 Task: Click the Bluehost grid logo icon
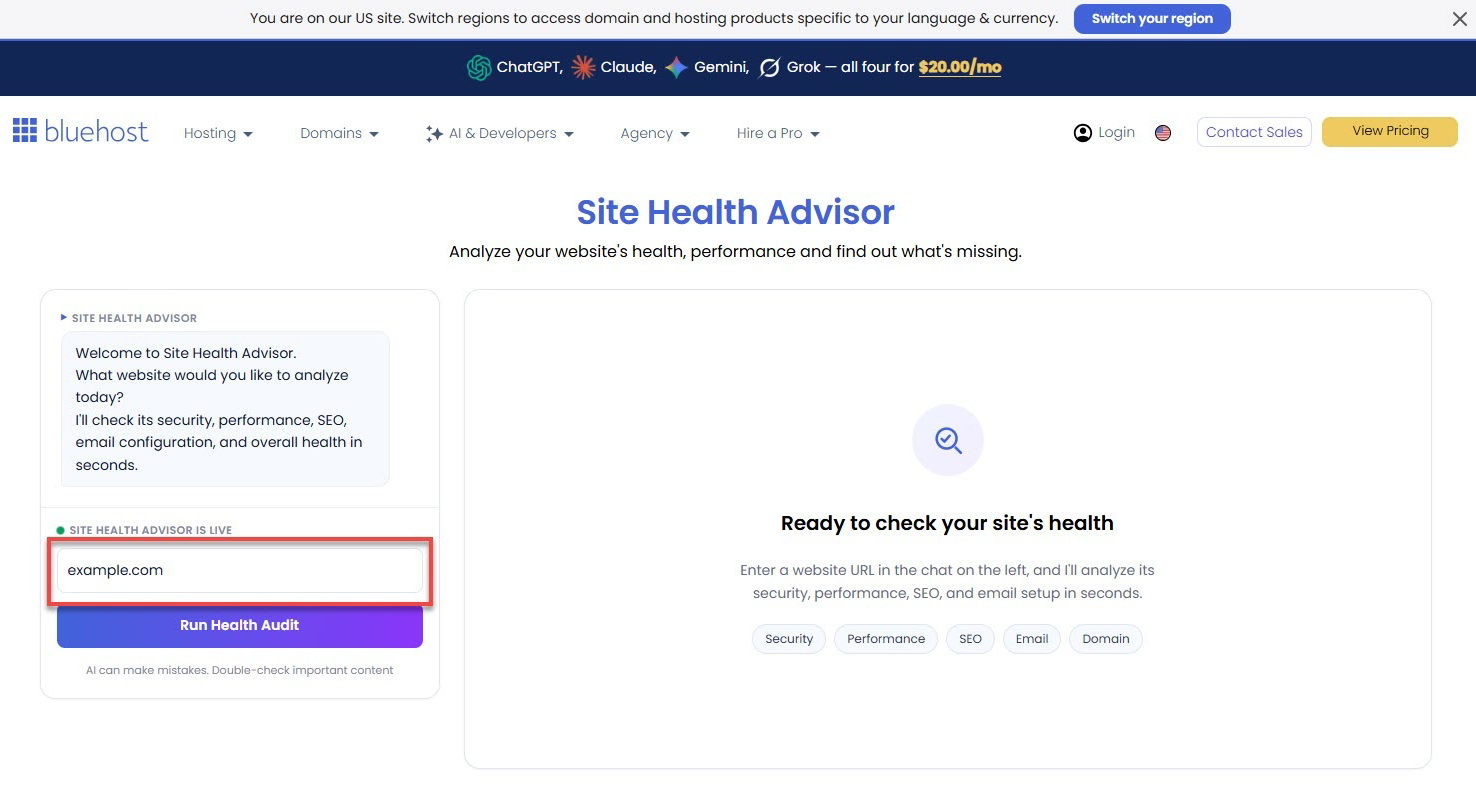tap(25, 130)
